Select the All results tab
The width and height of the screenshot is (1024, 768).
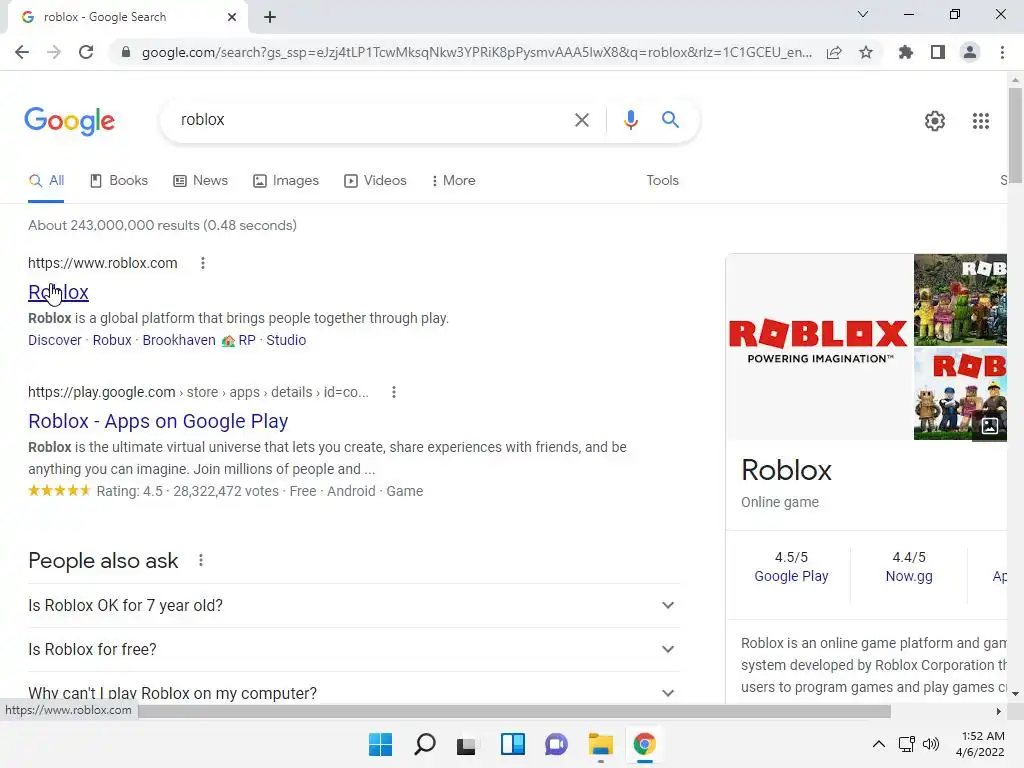[x=46, y=180]
